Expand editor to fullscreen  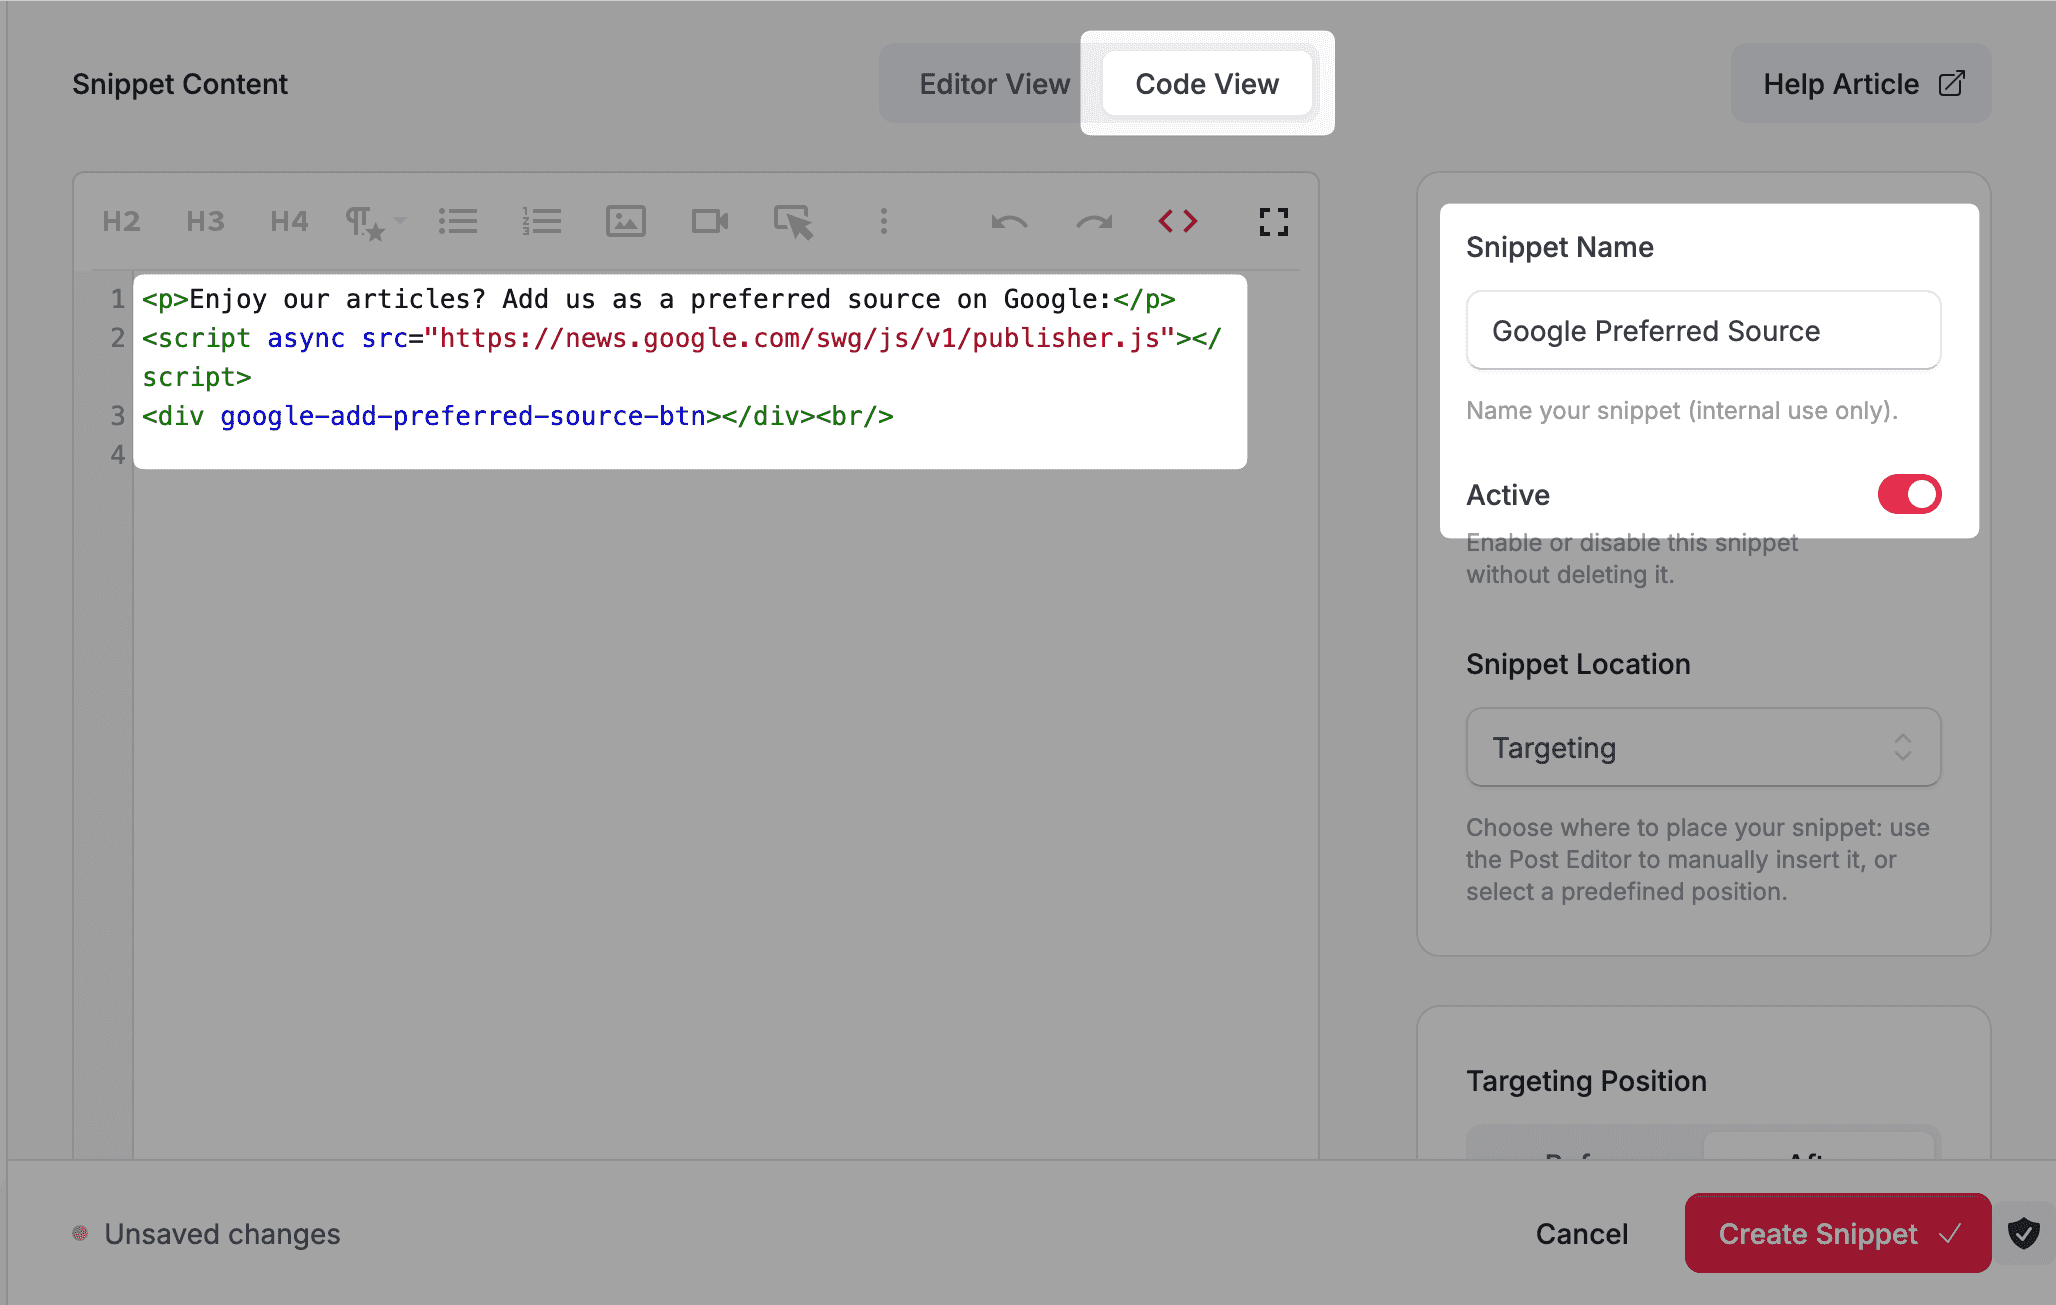(1273, 221)
